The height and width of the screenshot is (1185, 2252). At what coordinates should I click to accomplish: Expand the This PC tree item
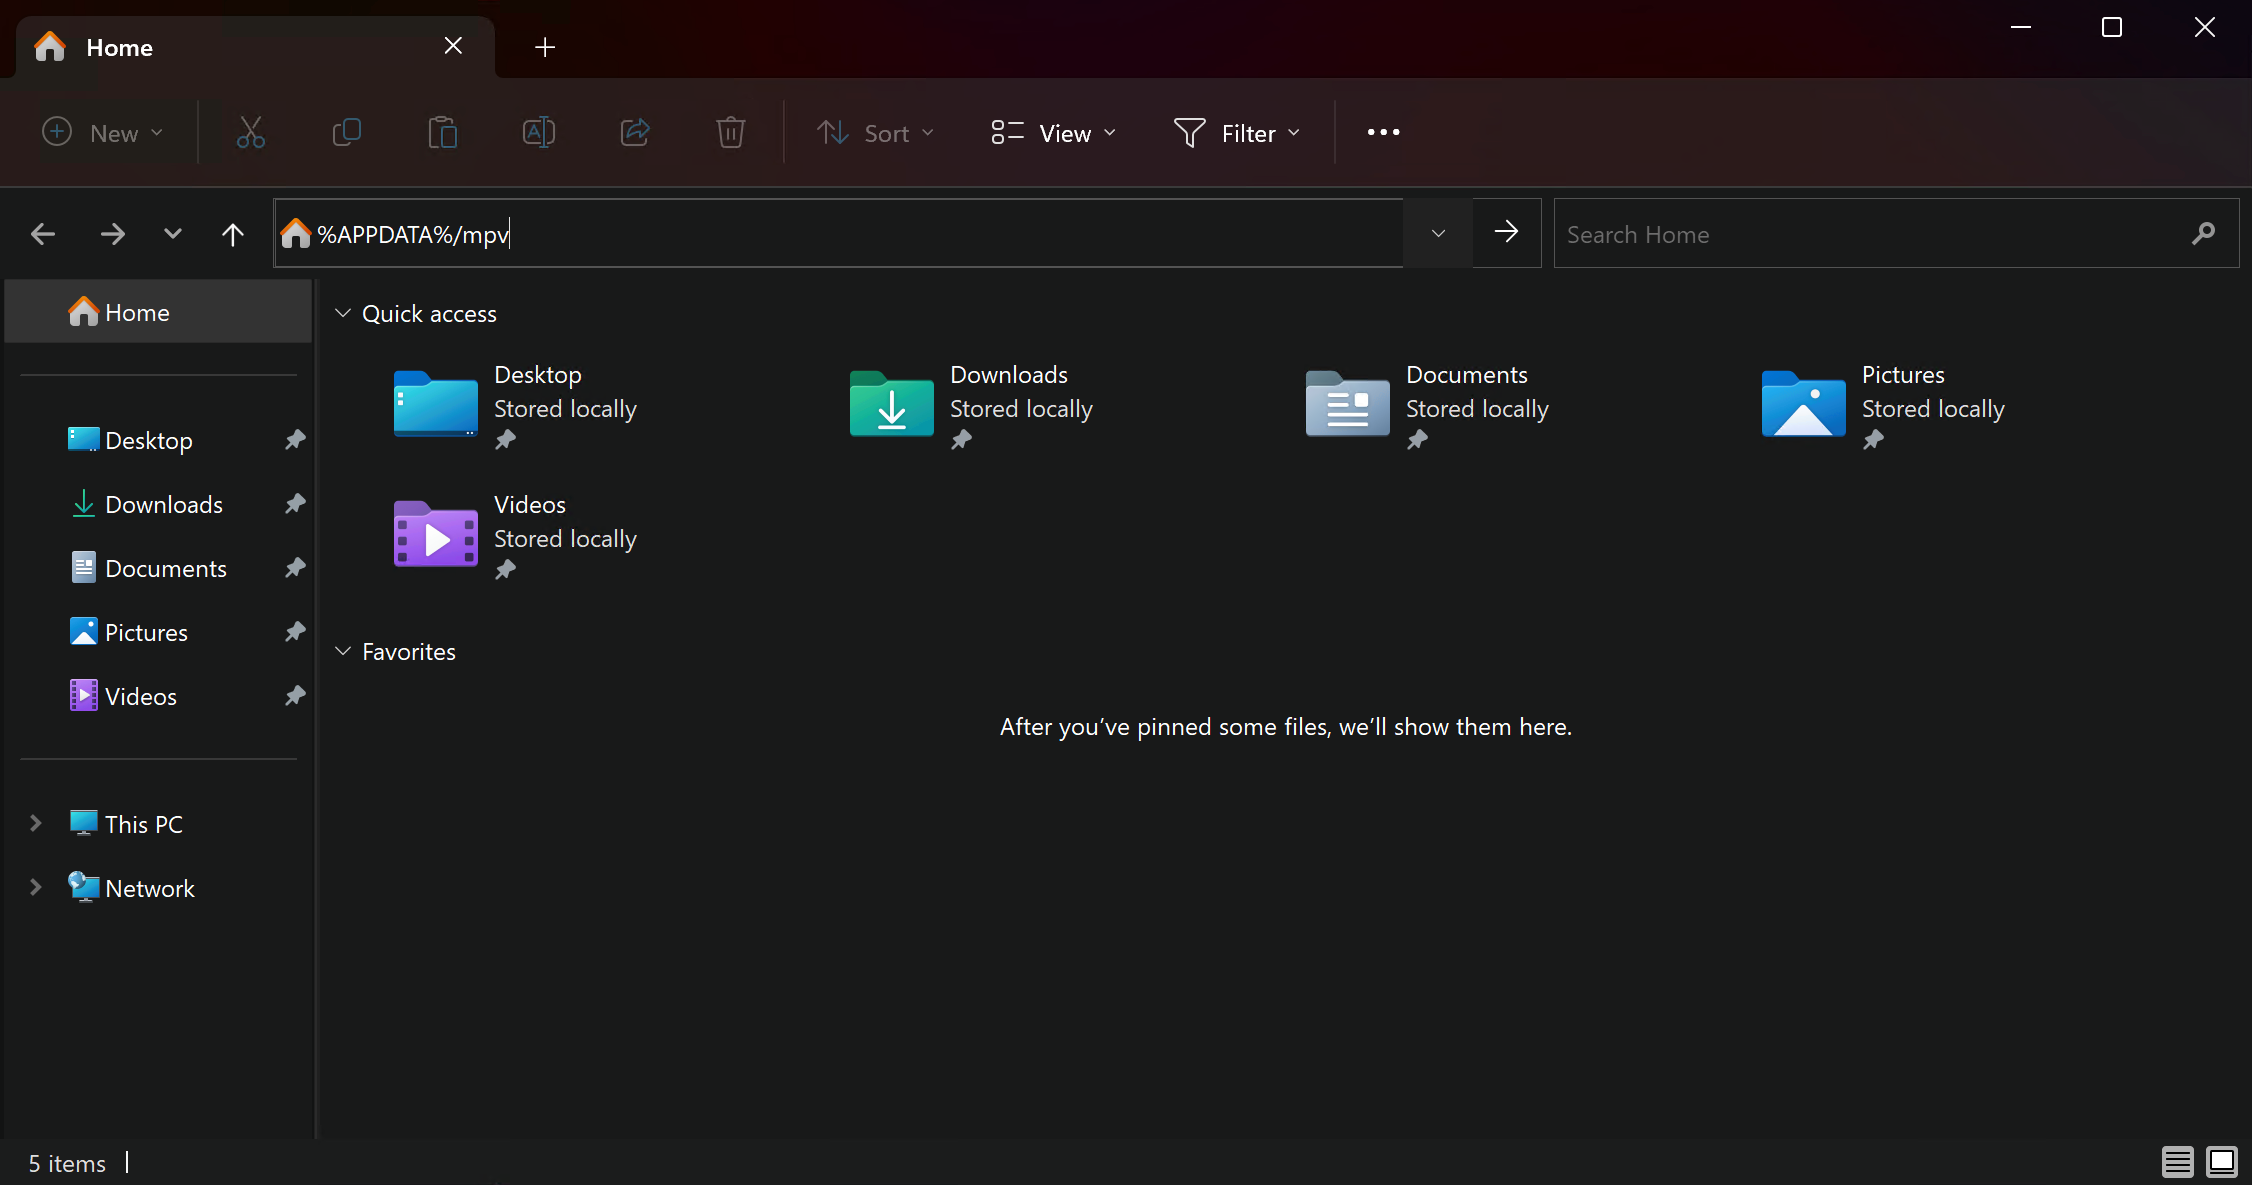pos(36,823)
